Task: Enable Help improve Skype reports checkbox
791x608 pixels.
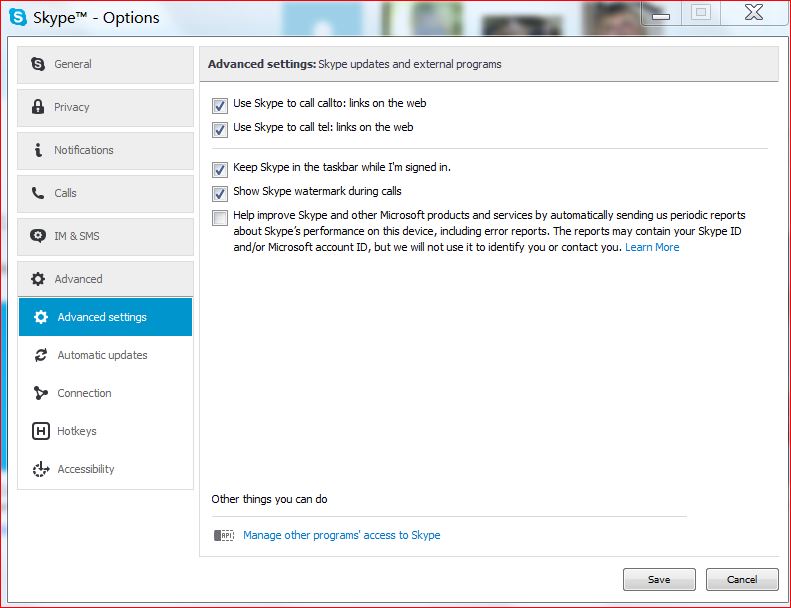Action: 219,217
